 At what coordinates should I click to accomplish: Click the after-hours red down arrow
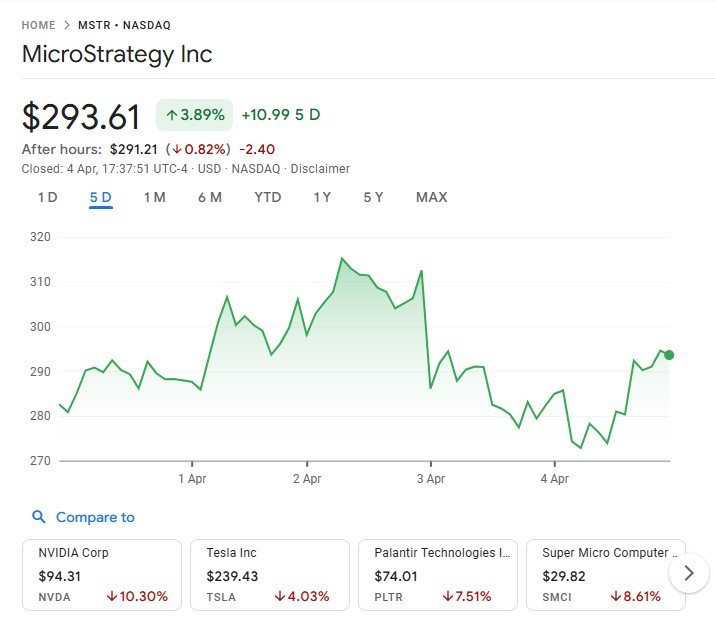pyautogui.click(x=177, y=149)
